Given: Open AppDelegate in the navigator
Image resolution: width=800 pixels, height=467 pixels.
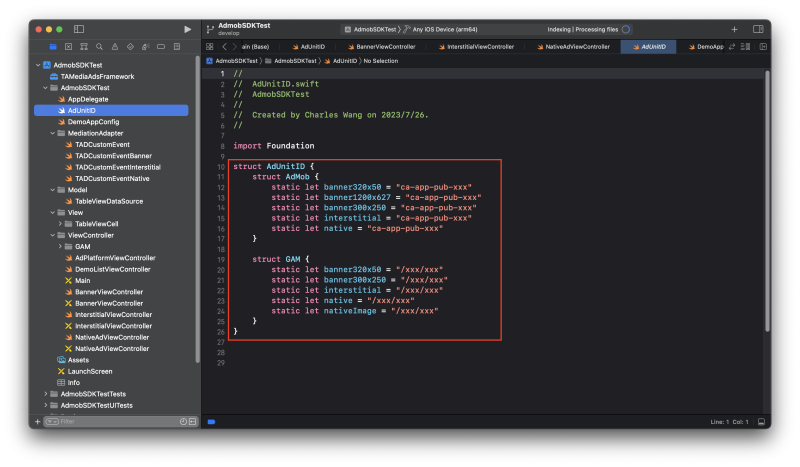Looking at the screenshot, I should (x=88, y=99).
